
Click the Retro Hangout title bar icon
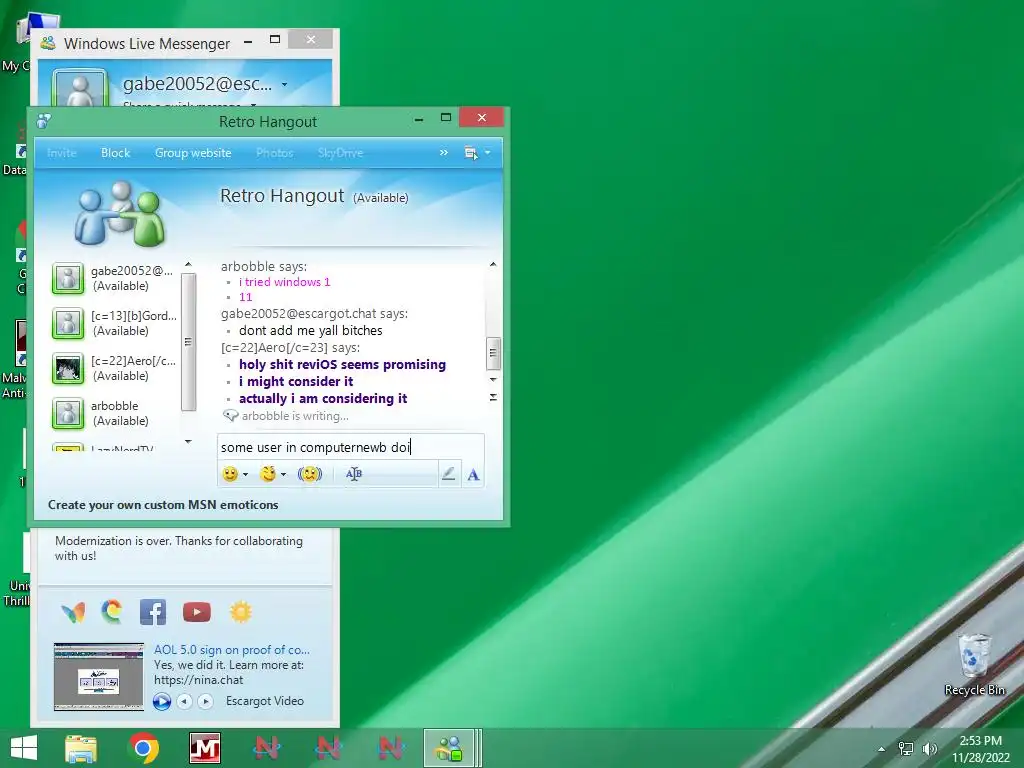44,121
